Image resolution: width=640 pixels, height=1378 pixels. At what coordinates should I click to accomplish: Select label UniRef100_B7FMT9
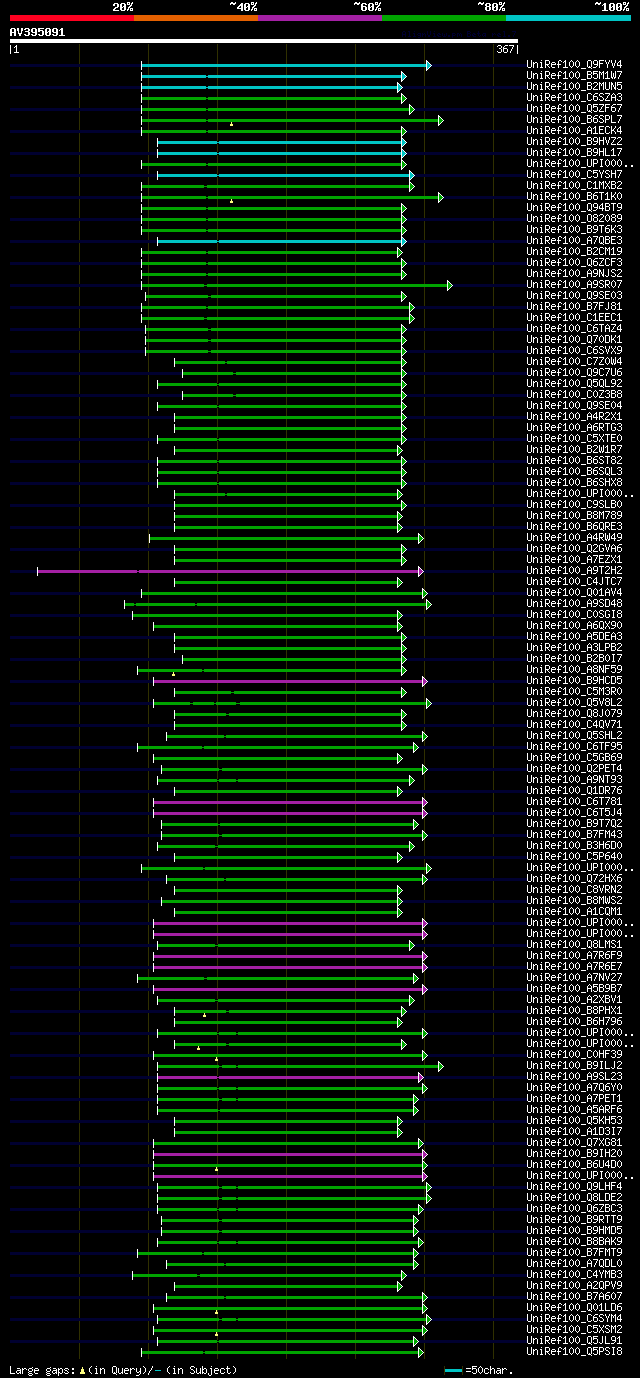[574, 1253]
